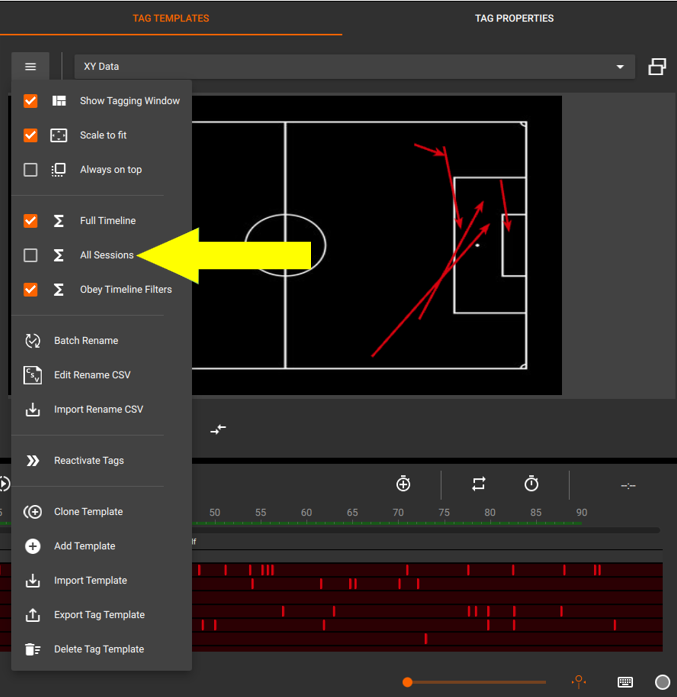Click the Always on top icon
677x697 pixels.
59,169
